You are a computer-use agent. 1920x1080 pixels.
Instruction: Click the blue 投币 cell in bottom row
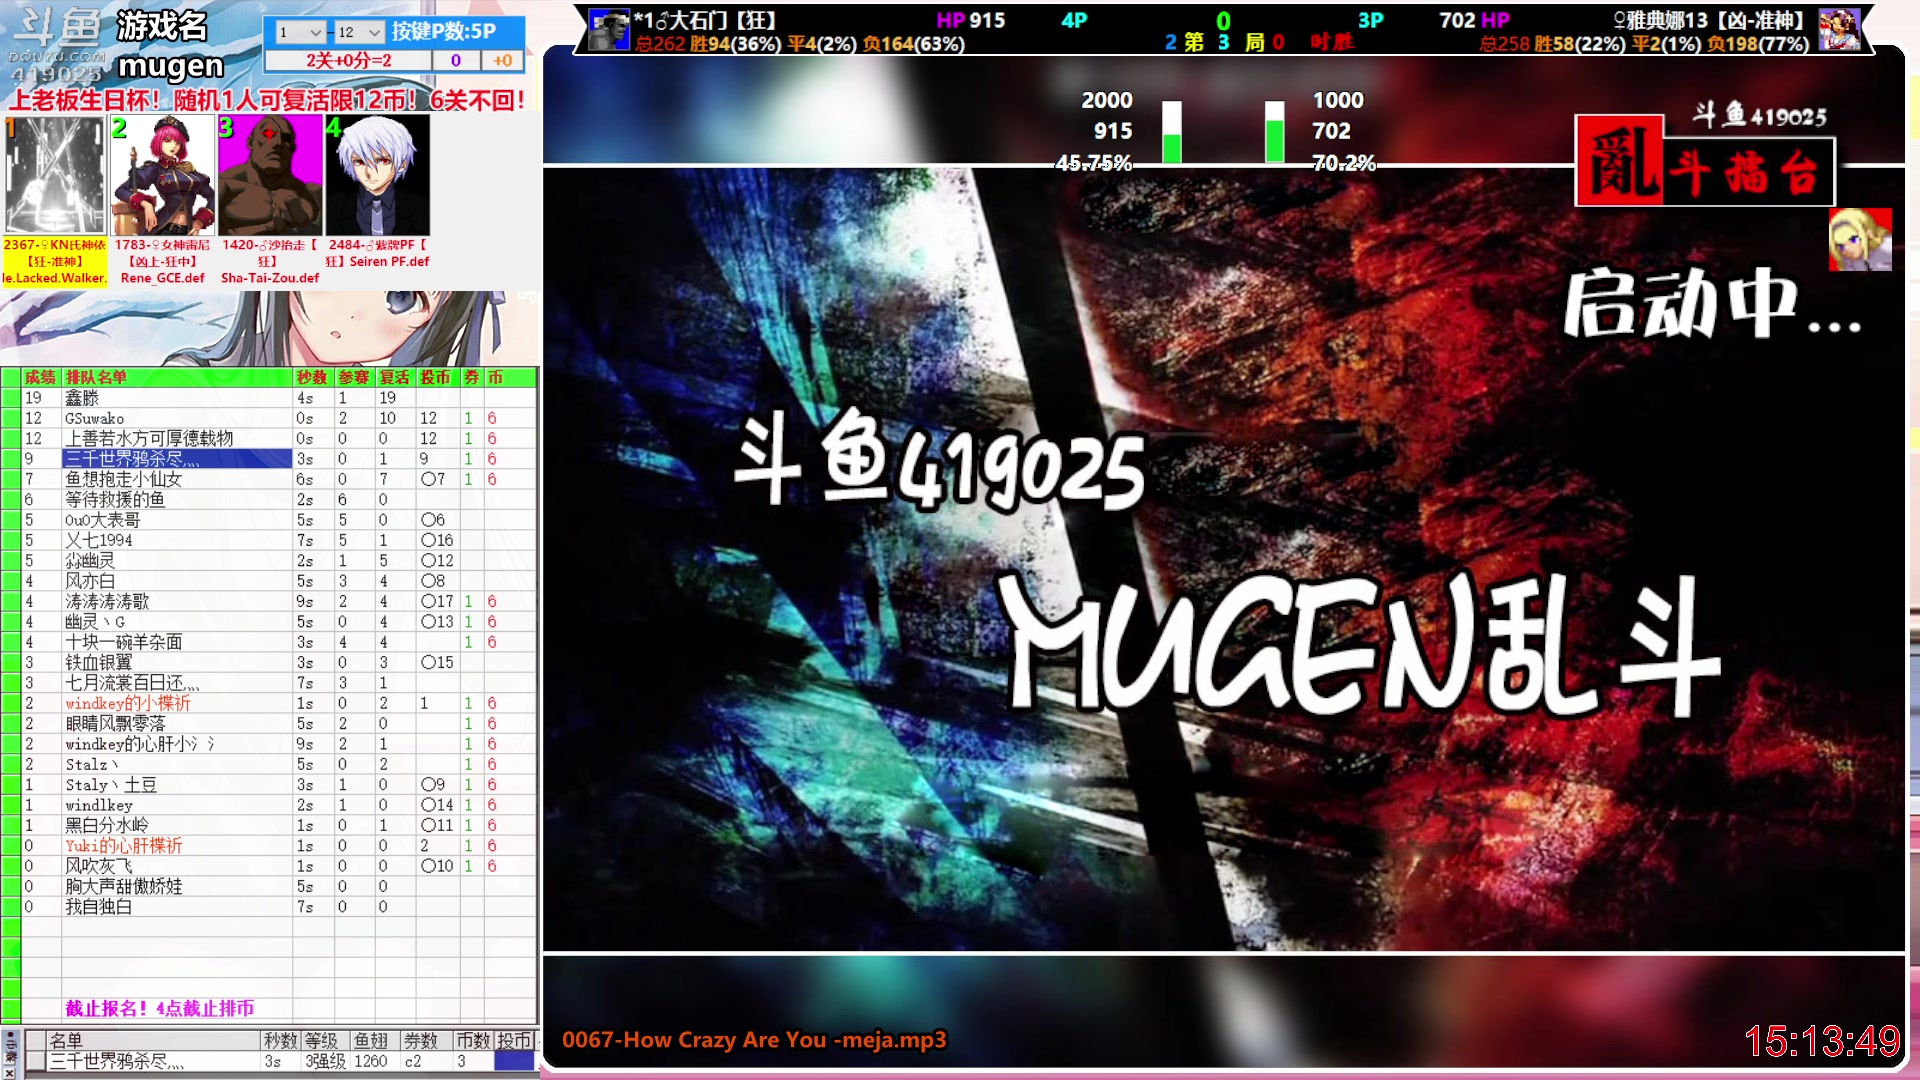click(x=515, y=1061)
